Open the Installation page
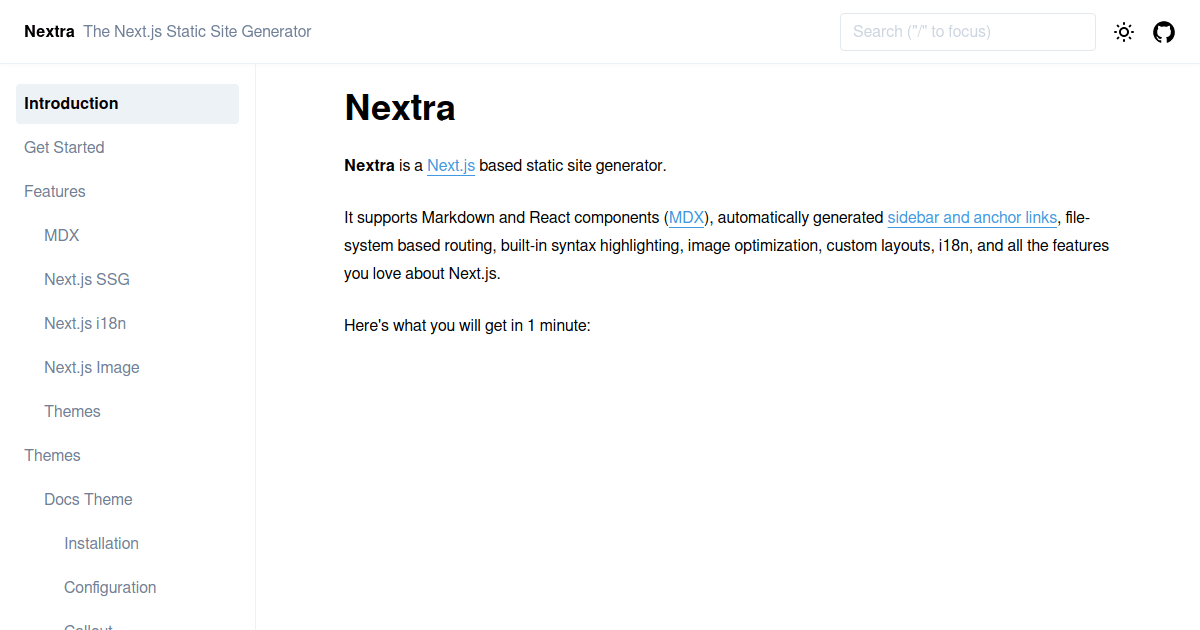 tap(101, 544)
